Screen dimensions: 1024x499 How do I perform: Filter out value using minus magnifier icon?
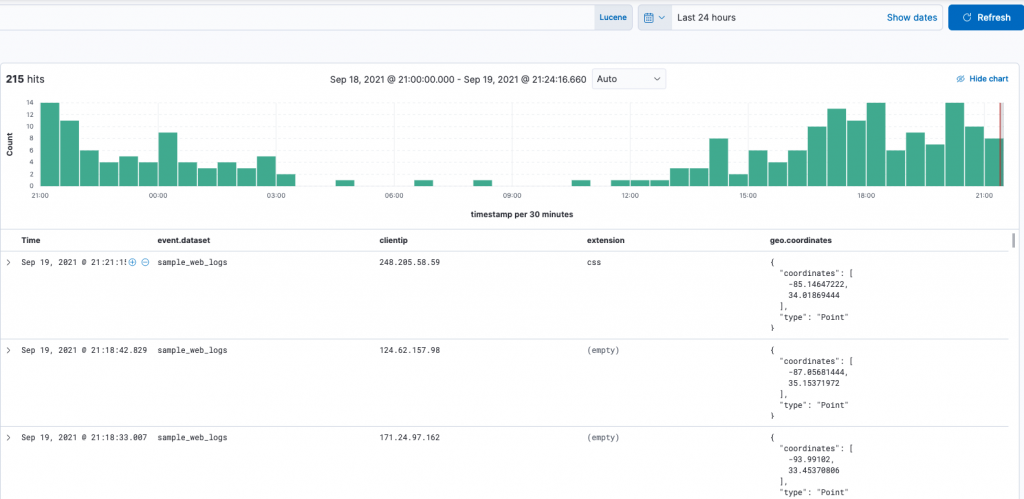click(x=145, y=262)
